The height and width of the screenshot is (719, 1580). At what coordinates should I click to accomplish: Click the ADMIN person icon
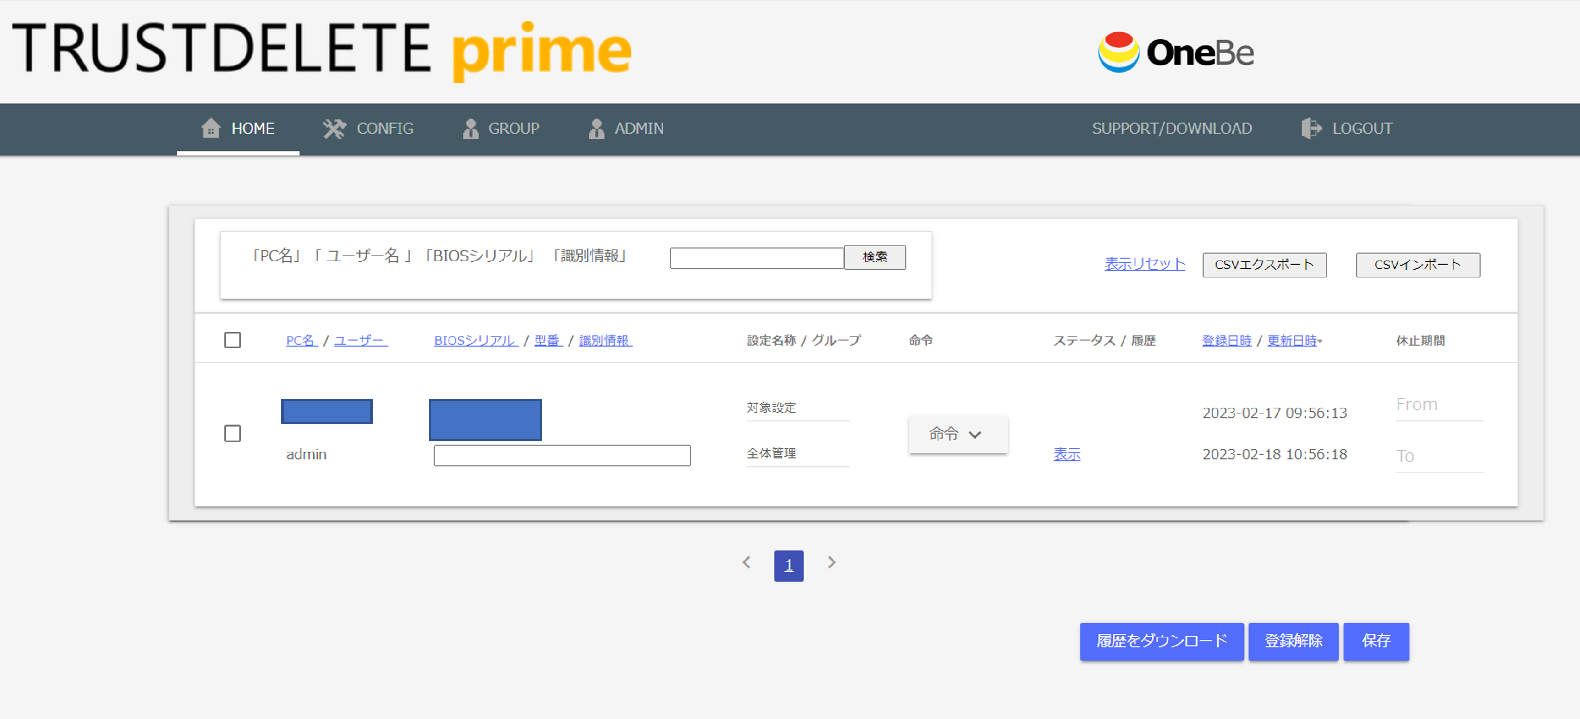pos(596,128)
